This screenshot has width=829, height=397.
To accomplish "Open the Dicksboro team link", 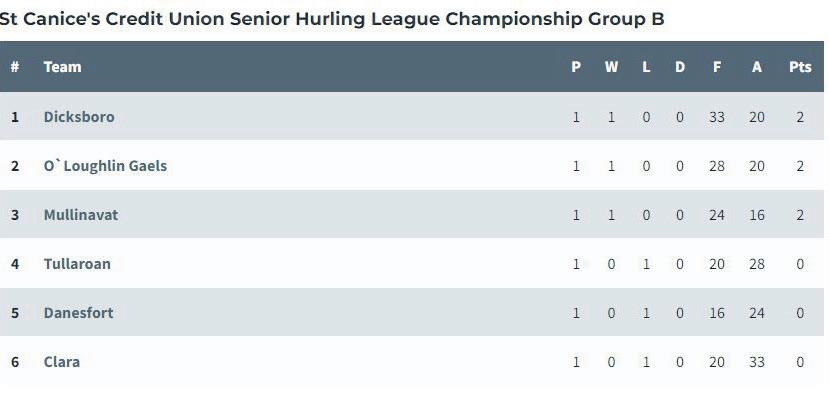I will (79, 117).
